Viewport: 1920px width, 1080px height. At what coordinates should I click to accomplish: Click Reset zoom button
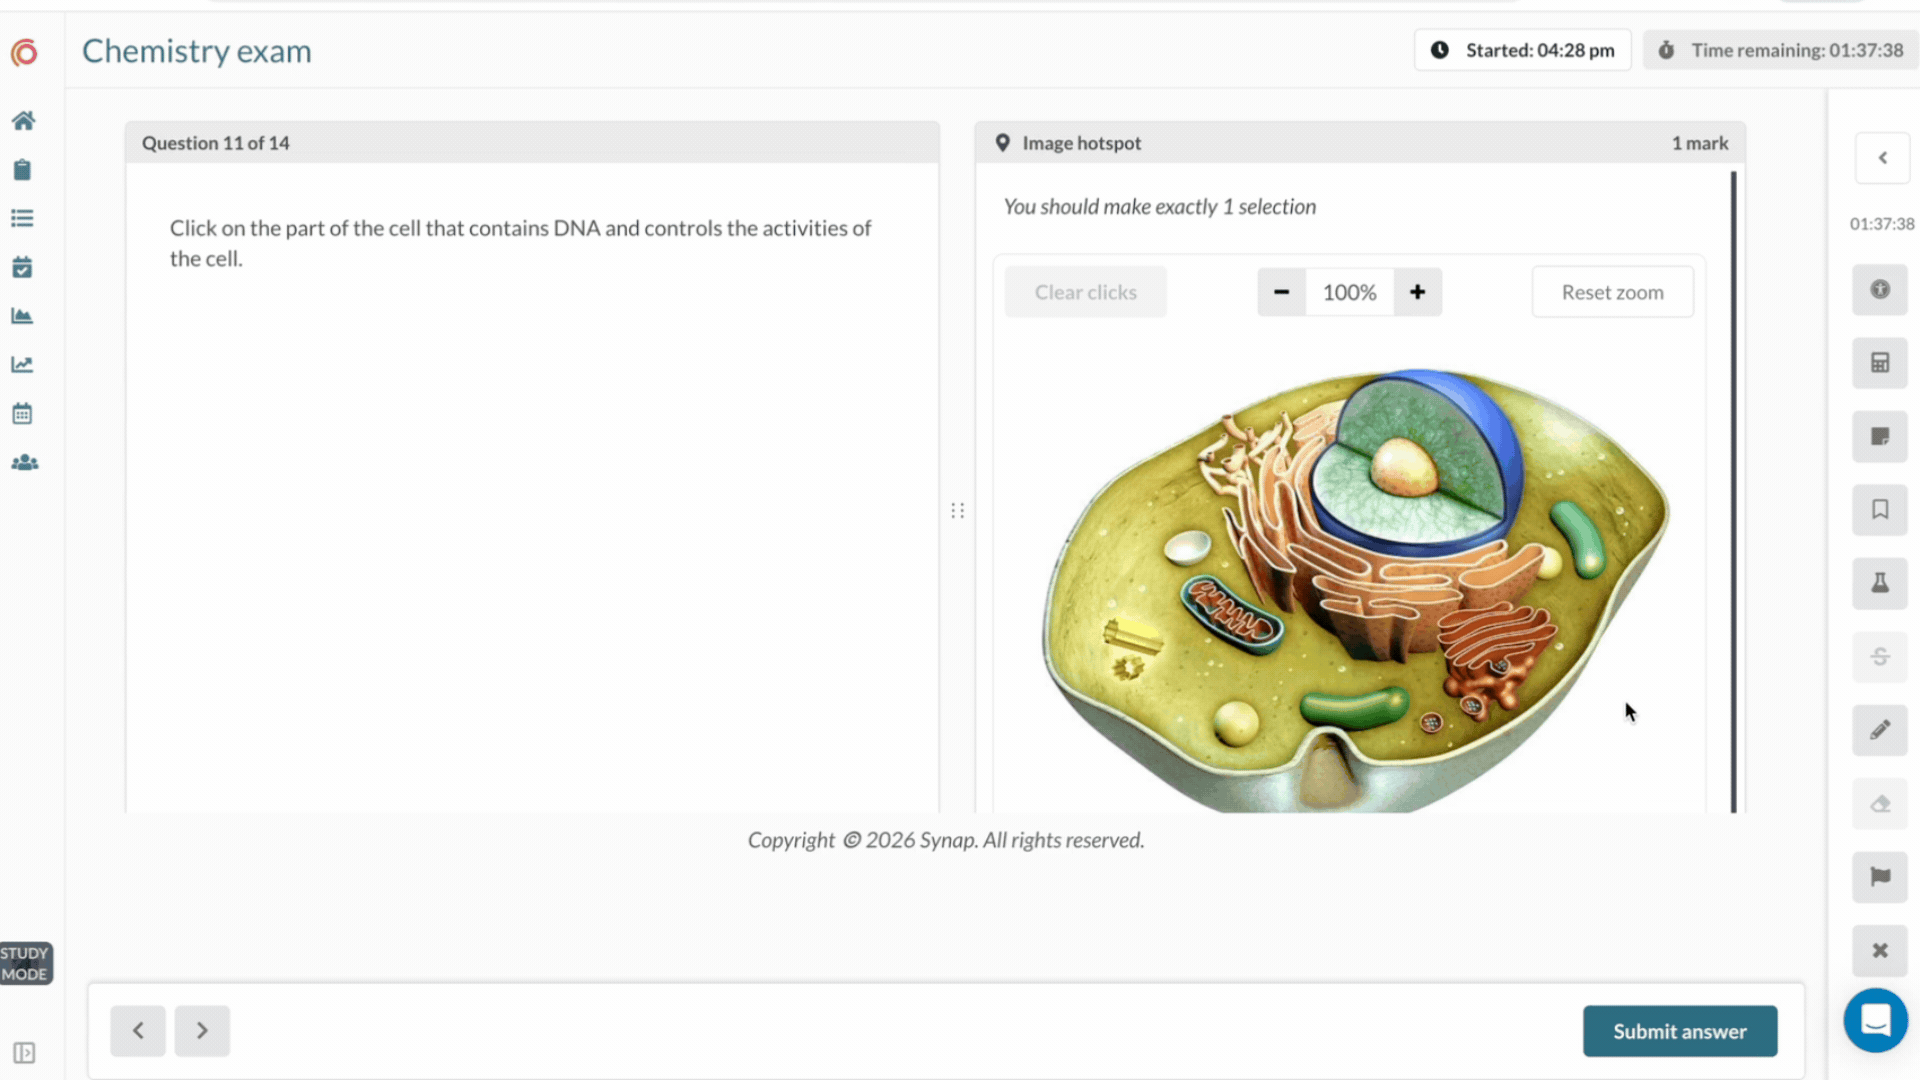tap(1613, 292)
